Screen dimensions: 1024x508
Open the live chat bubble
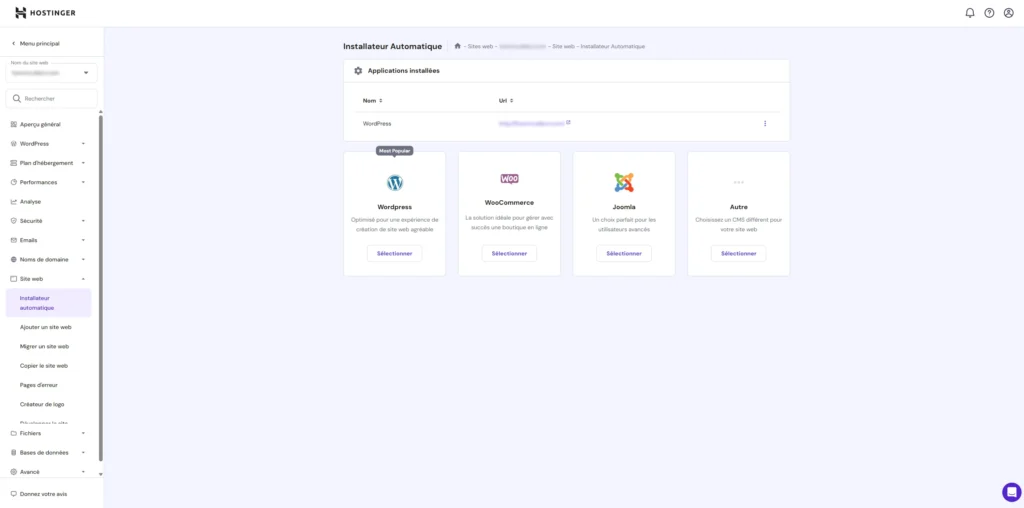[x=1012, y=492]
